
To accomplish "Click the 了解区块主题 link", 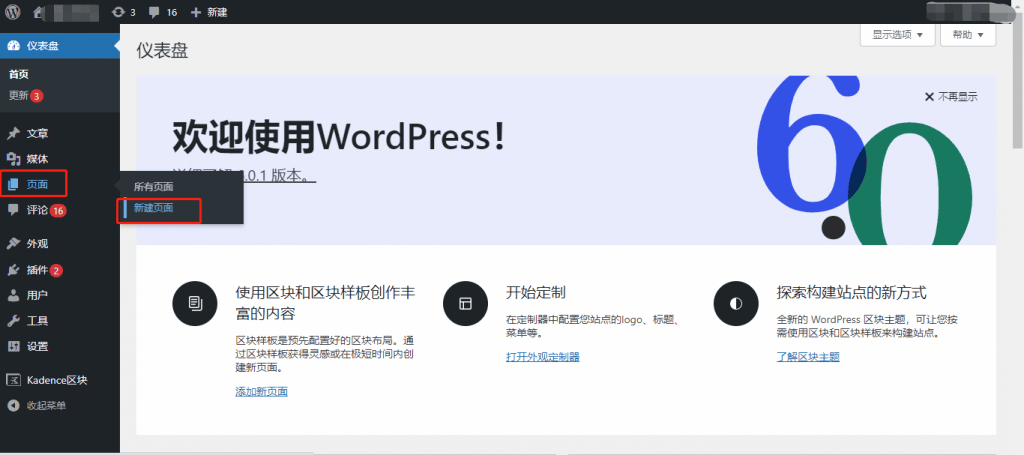I will tap(808, 356).
